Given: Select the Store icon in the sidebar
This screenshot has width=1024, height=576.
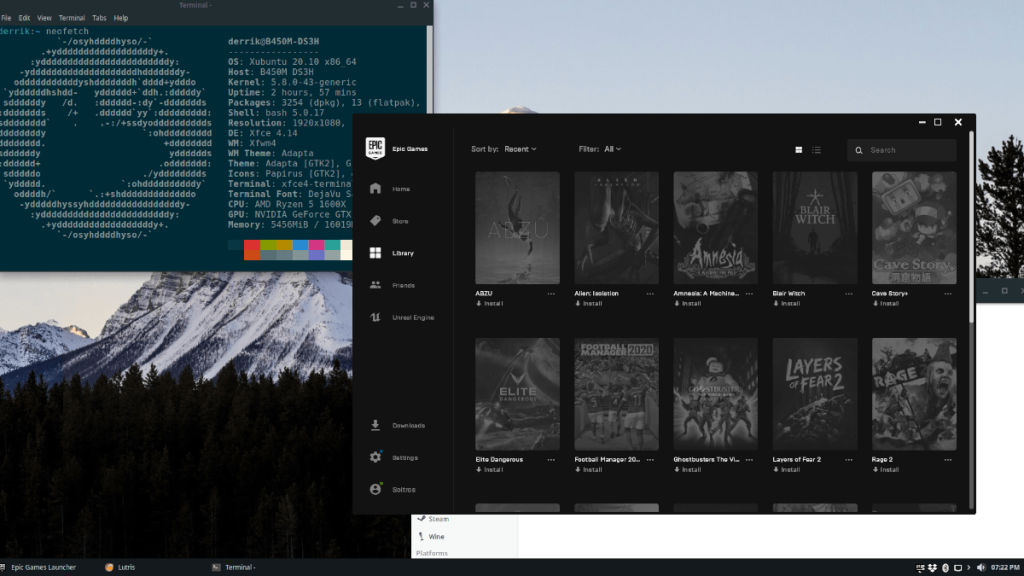Looking at the screenshot, I should tap(375, 220).
